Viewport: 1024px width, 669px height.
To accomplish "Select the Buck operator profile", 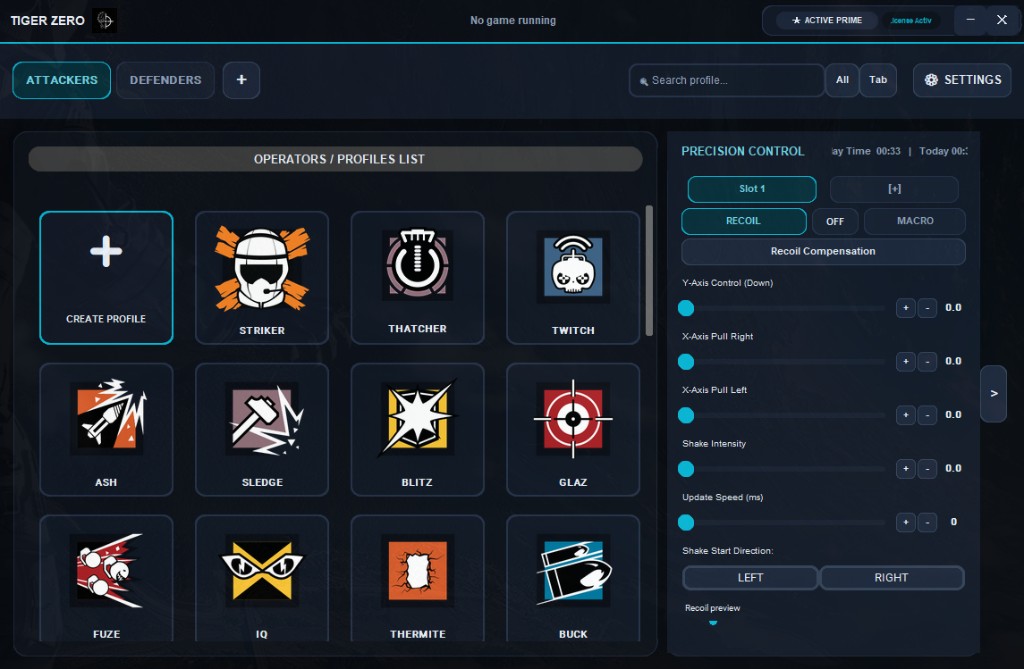I will click(x=573, y=578).
